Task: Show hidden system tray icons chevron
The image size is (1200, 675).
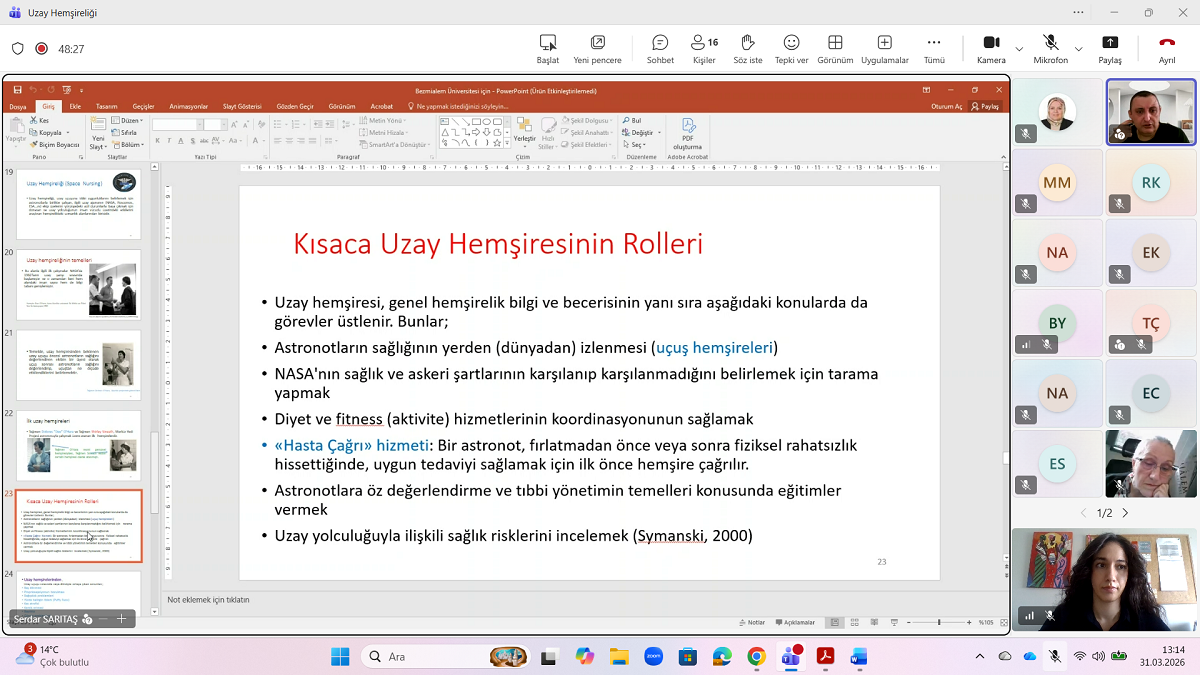Action: (979, 656)
